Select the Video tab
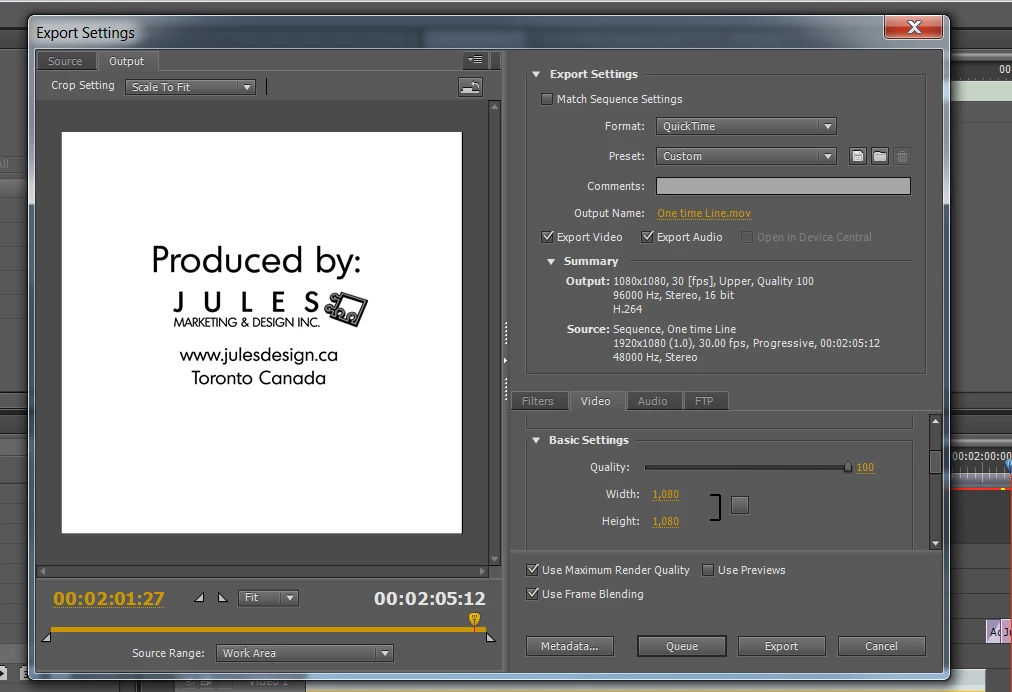This screenshot has width=1012, height=692. coord(595,401)
